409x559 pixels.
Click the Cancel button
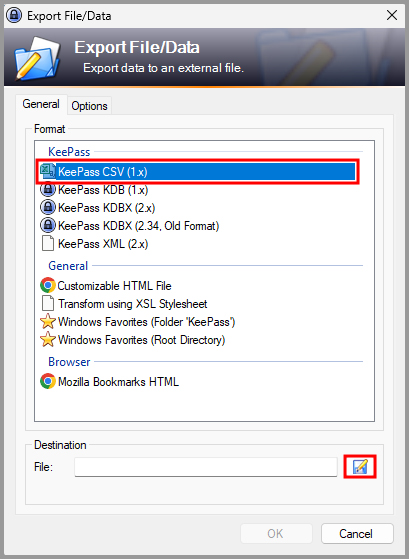(x=357, y=533)
